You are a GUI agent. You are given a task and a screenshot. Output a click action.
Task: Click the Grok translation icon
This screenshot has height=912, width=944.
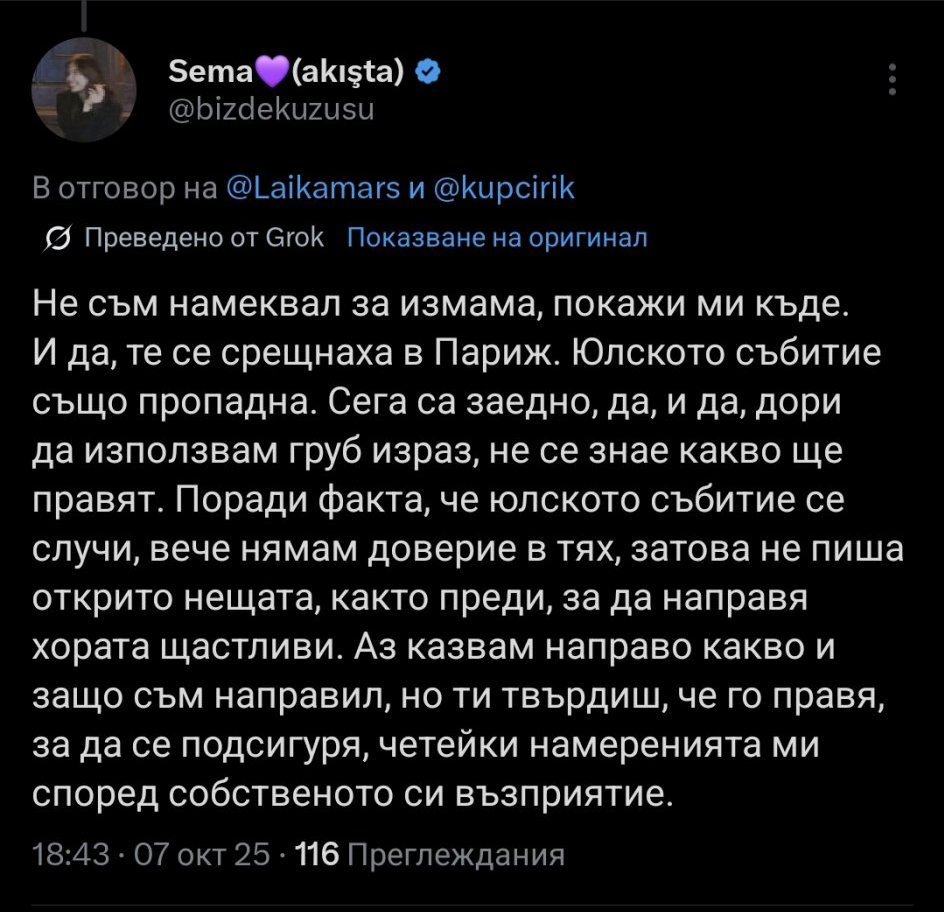click(58, 238)
